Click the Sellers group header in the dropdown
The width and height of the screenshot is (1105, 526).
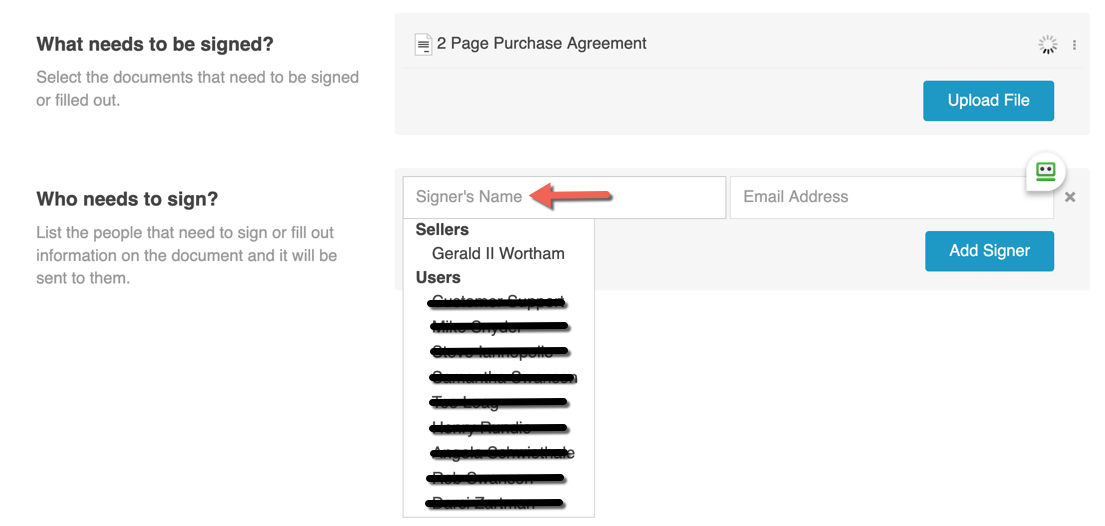click(442, 230)
